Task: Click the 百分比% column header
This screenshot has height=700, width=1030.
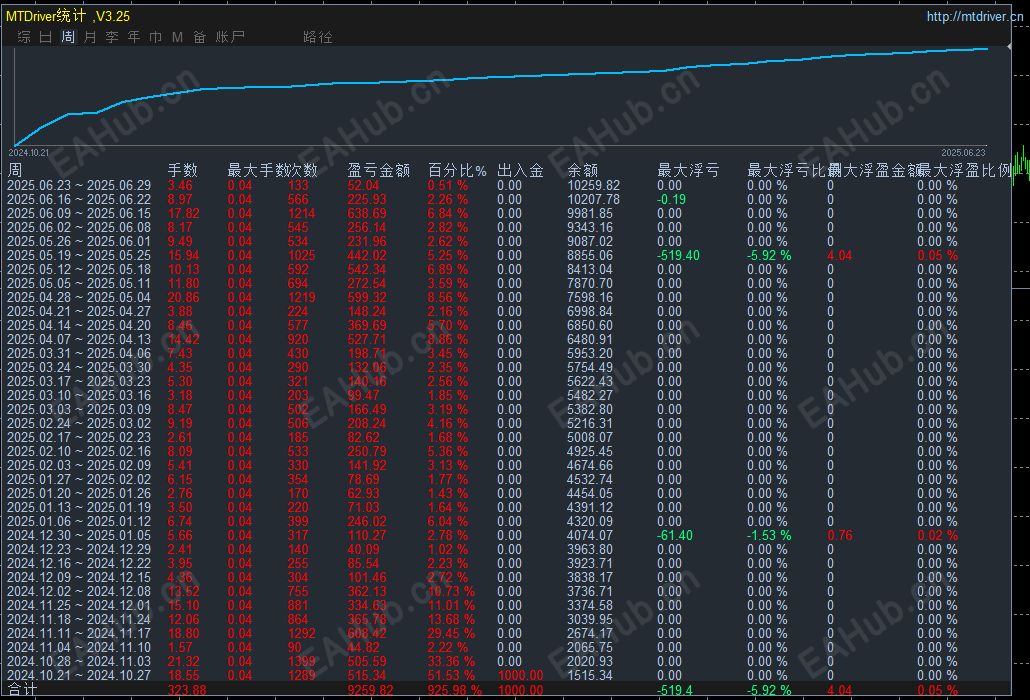Action: pyautogui.click(x=457, y=171)
